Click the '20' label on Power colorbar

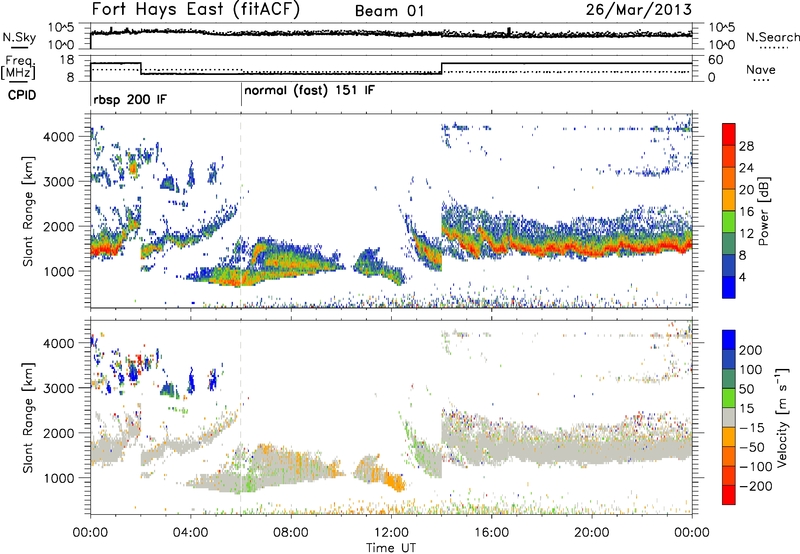[746, 190]
